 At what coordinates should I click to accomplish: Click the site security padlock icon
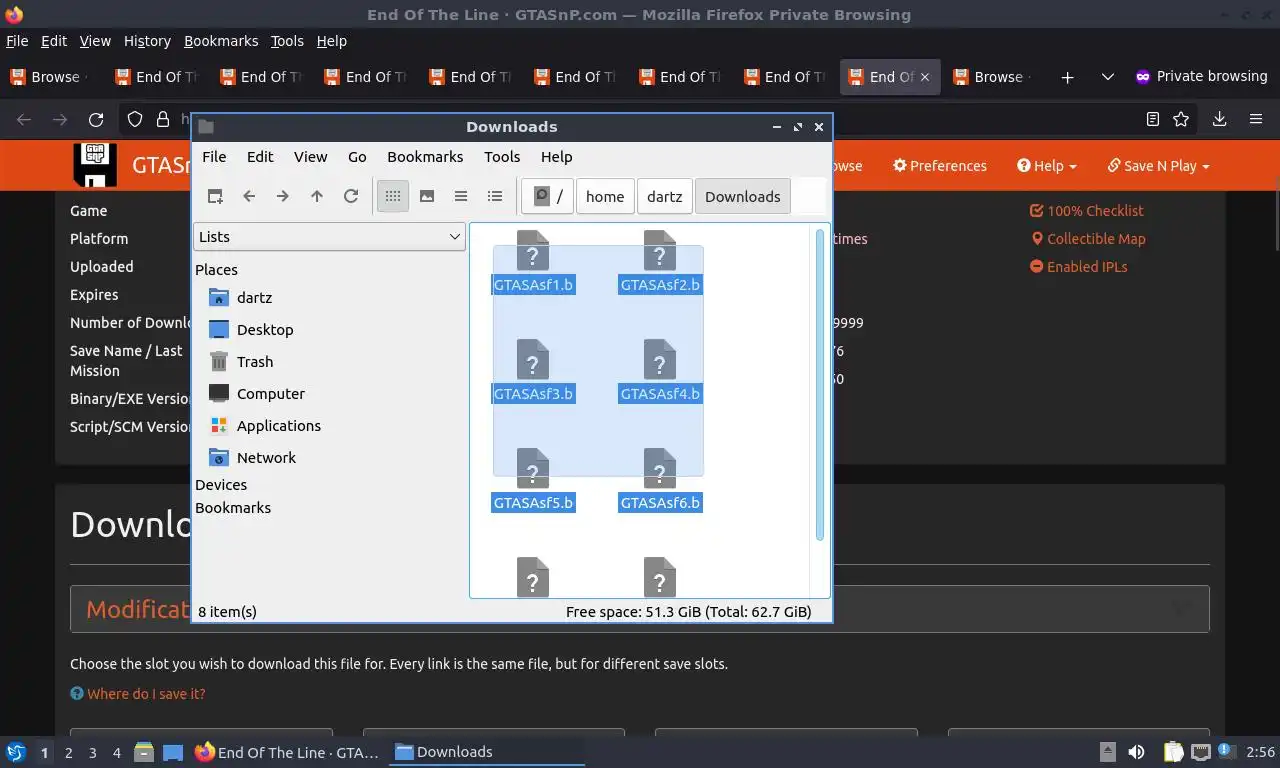point(163,119)
